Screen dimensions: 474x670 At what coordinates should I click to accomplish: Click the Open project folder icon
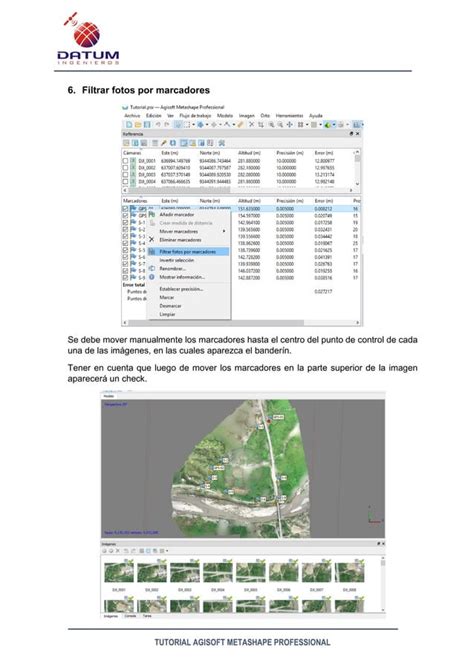(138, 124)
